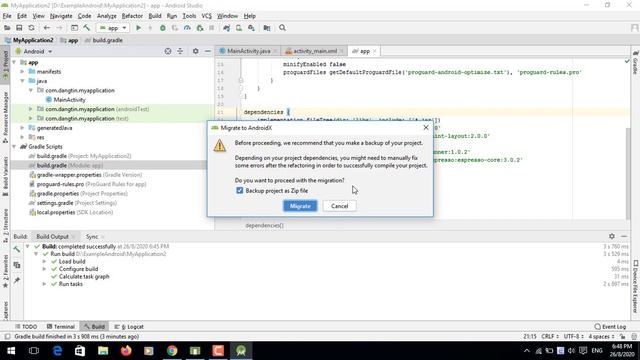Click the Profile app toolbar icon
The width and height of the screenshot is (640, 360).
point(187,28)
